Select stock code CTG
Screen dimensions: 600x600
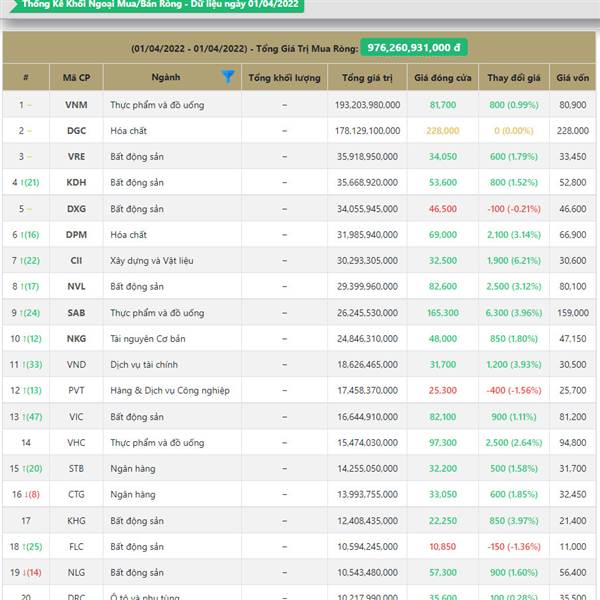[76, 494]
